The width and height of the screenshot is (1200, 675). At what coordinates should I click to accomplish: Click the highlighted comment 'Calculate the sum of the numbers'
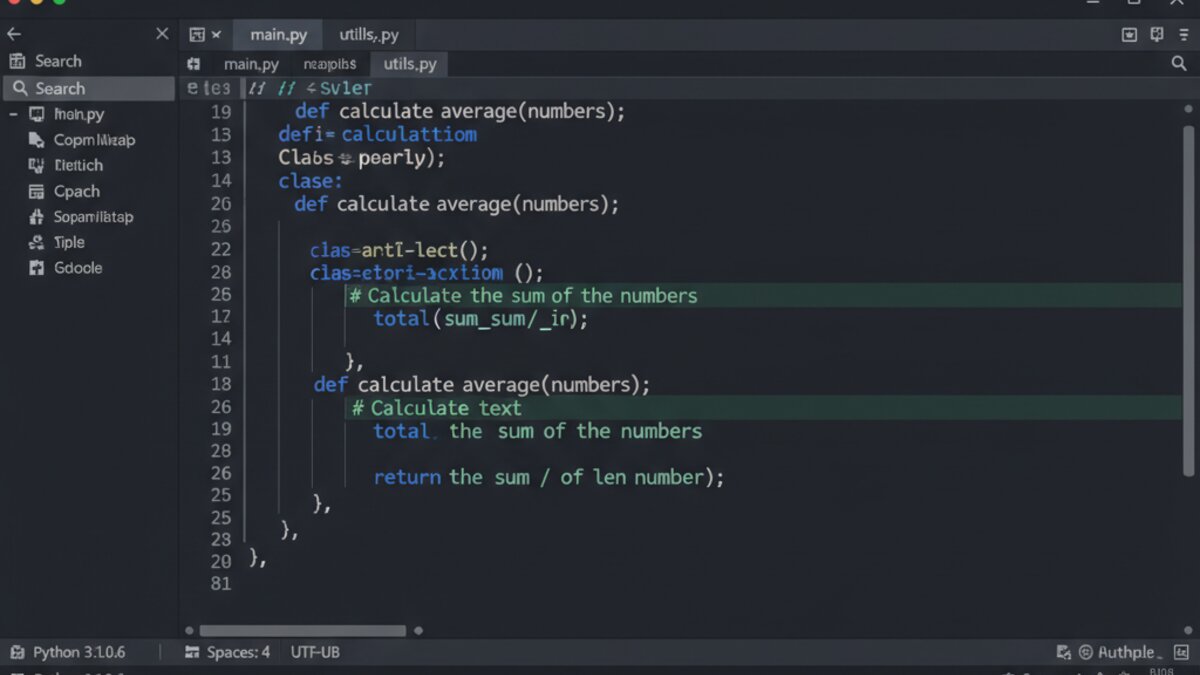pyautogui.click(x=523, y=295)
